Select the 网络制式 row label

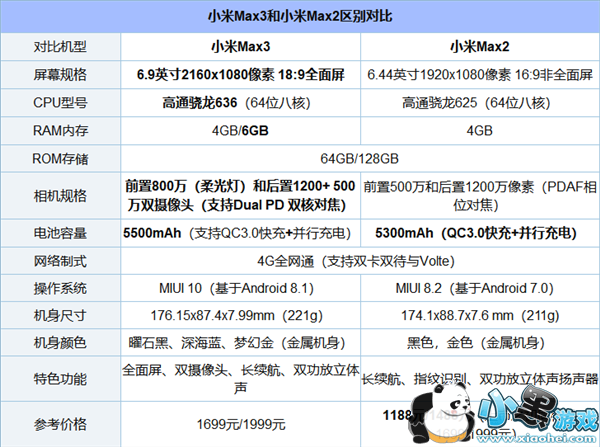coord(60,261)
